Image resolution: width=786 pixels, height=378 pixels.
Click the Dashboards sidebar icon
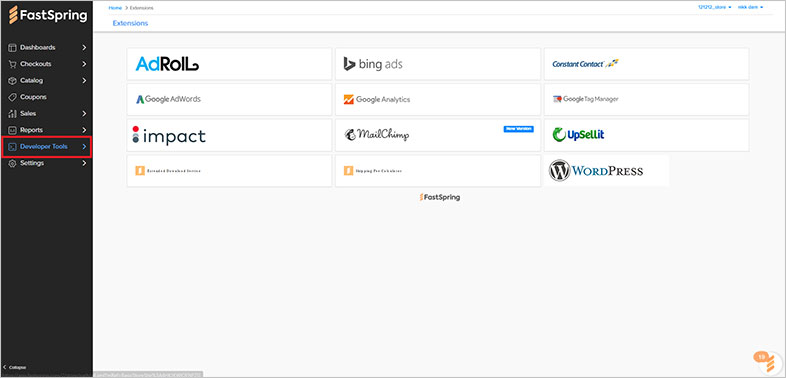point(13,48)
